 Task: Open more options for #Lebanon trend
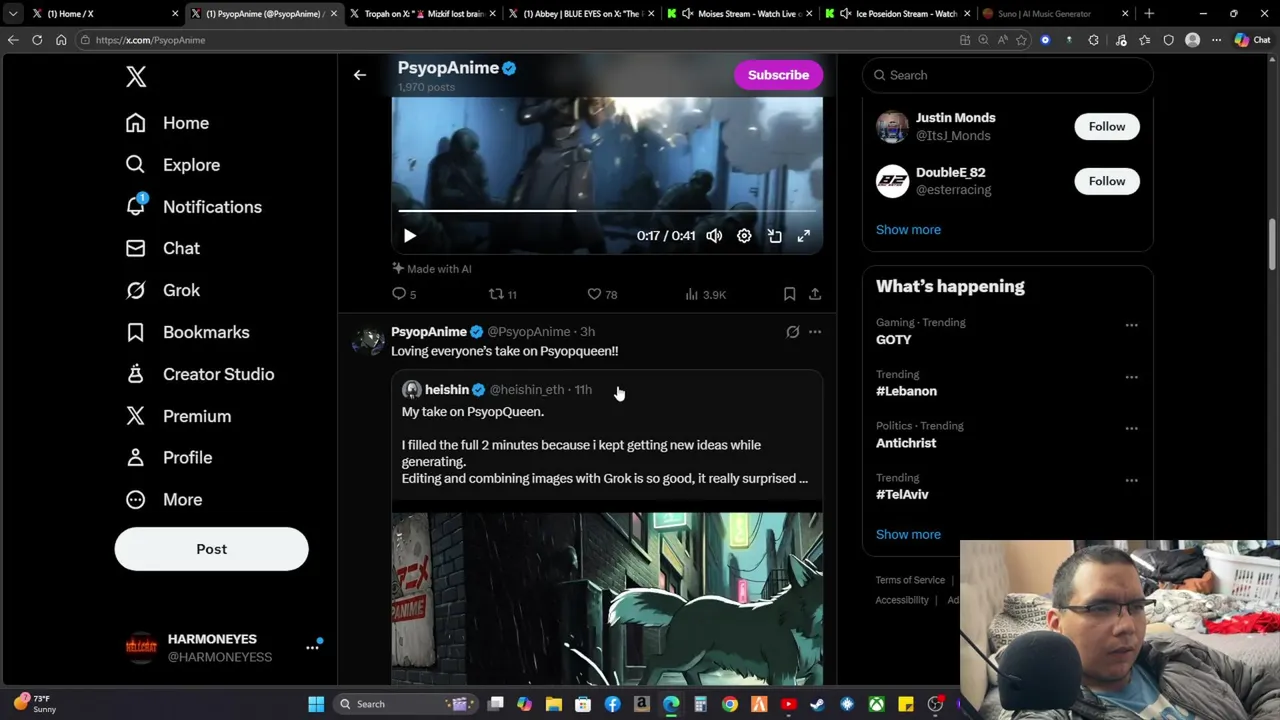[x=1131, y=377]
